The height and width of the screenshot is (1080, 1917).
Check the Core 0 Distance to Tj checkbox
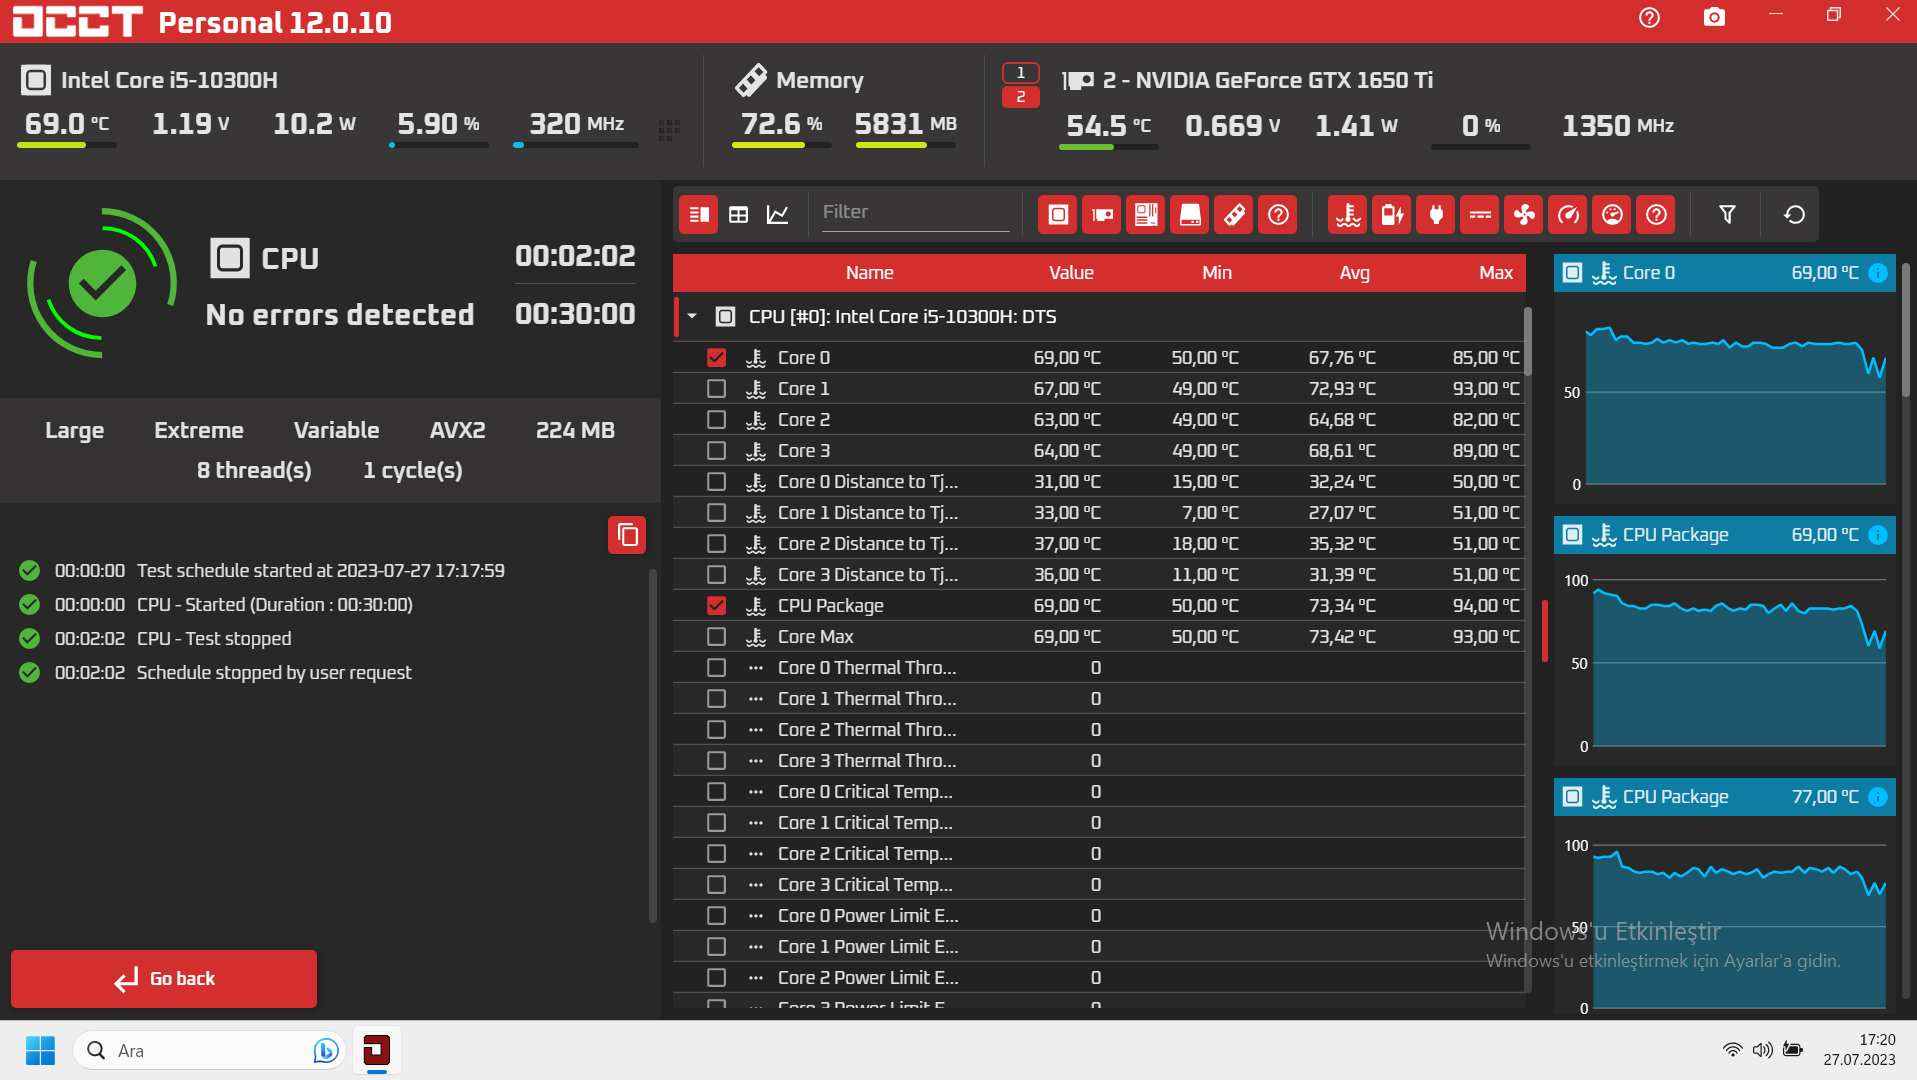click(x=716, y=481)
